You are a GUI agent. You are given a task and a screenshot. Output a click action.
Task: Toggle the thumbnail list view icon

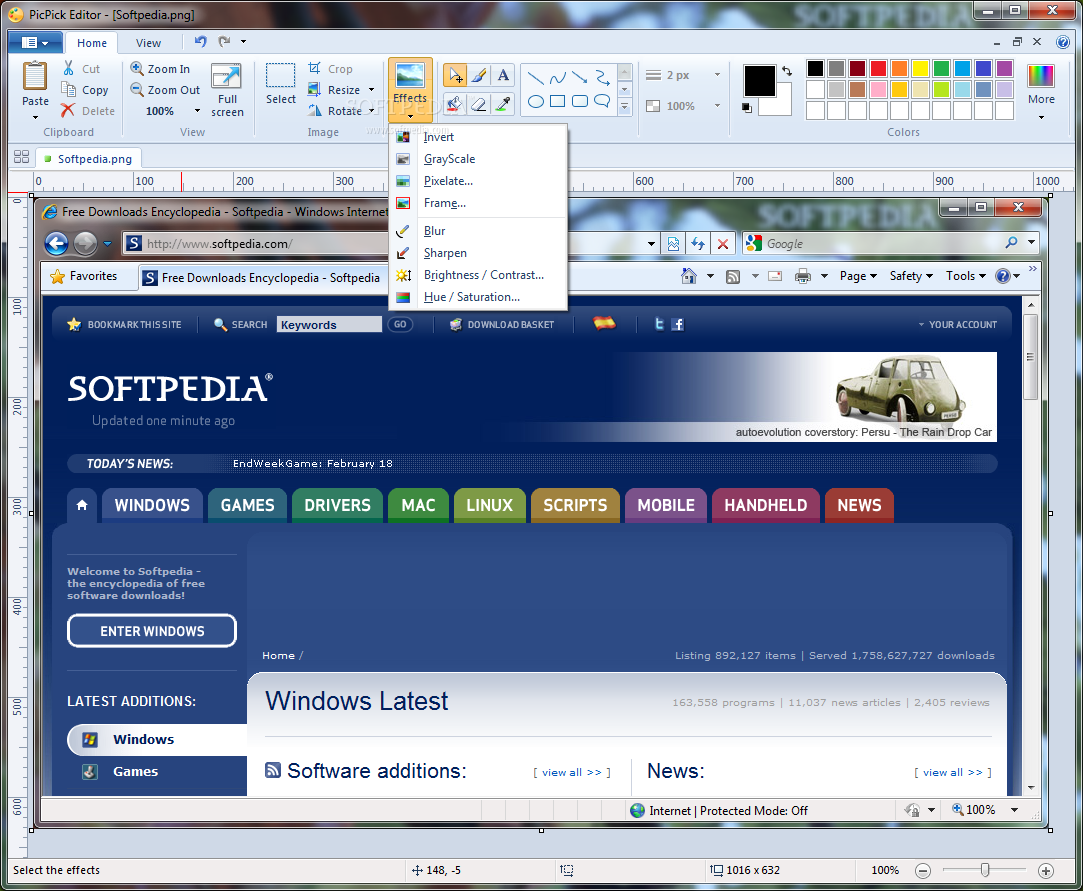click(21, 157)
